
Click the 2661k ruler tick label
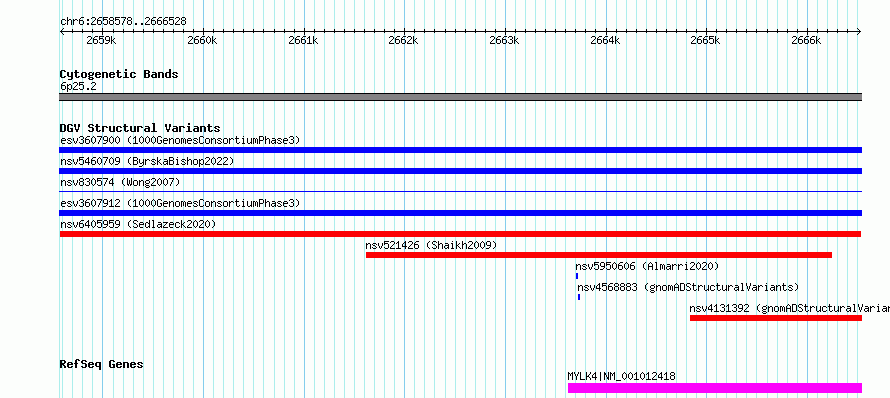point(303,41)
